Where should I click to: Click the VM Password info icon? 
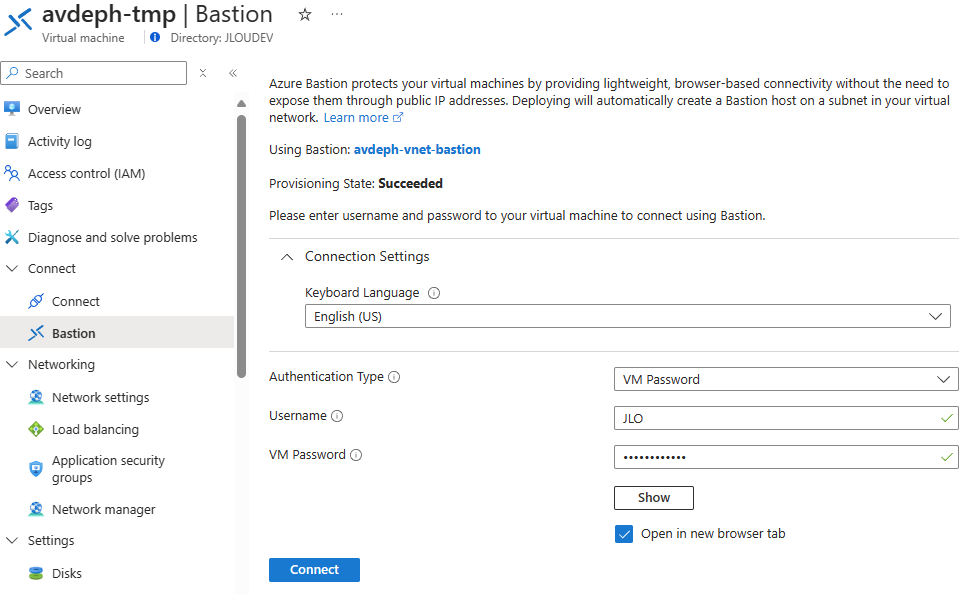click(356, 455)
